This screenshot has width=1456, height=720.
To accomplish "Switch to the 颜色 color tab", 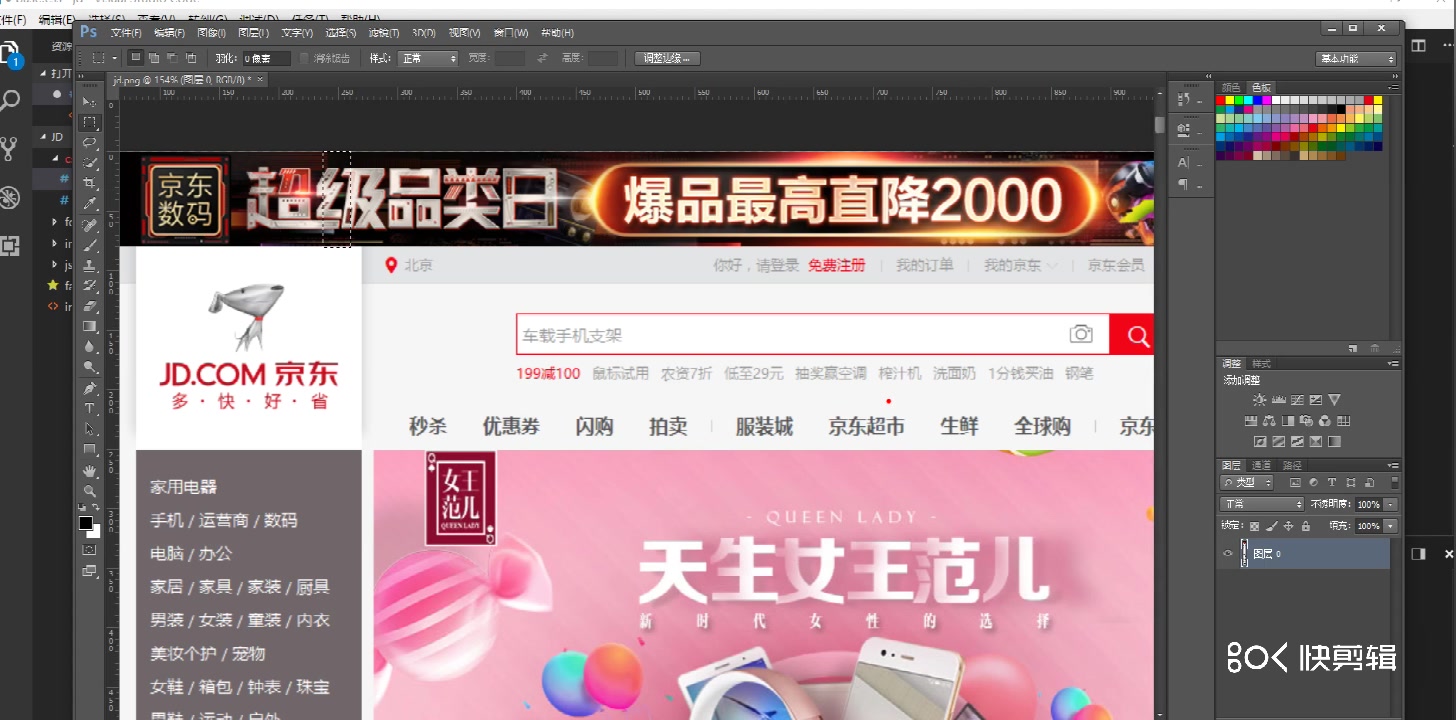I will coord(1231,87).
